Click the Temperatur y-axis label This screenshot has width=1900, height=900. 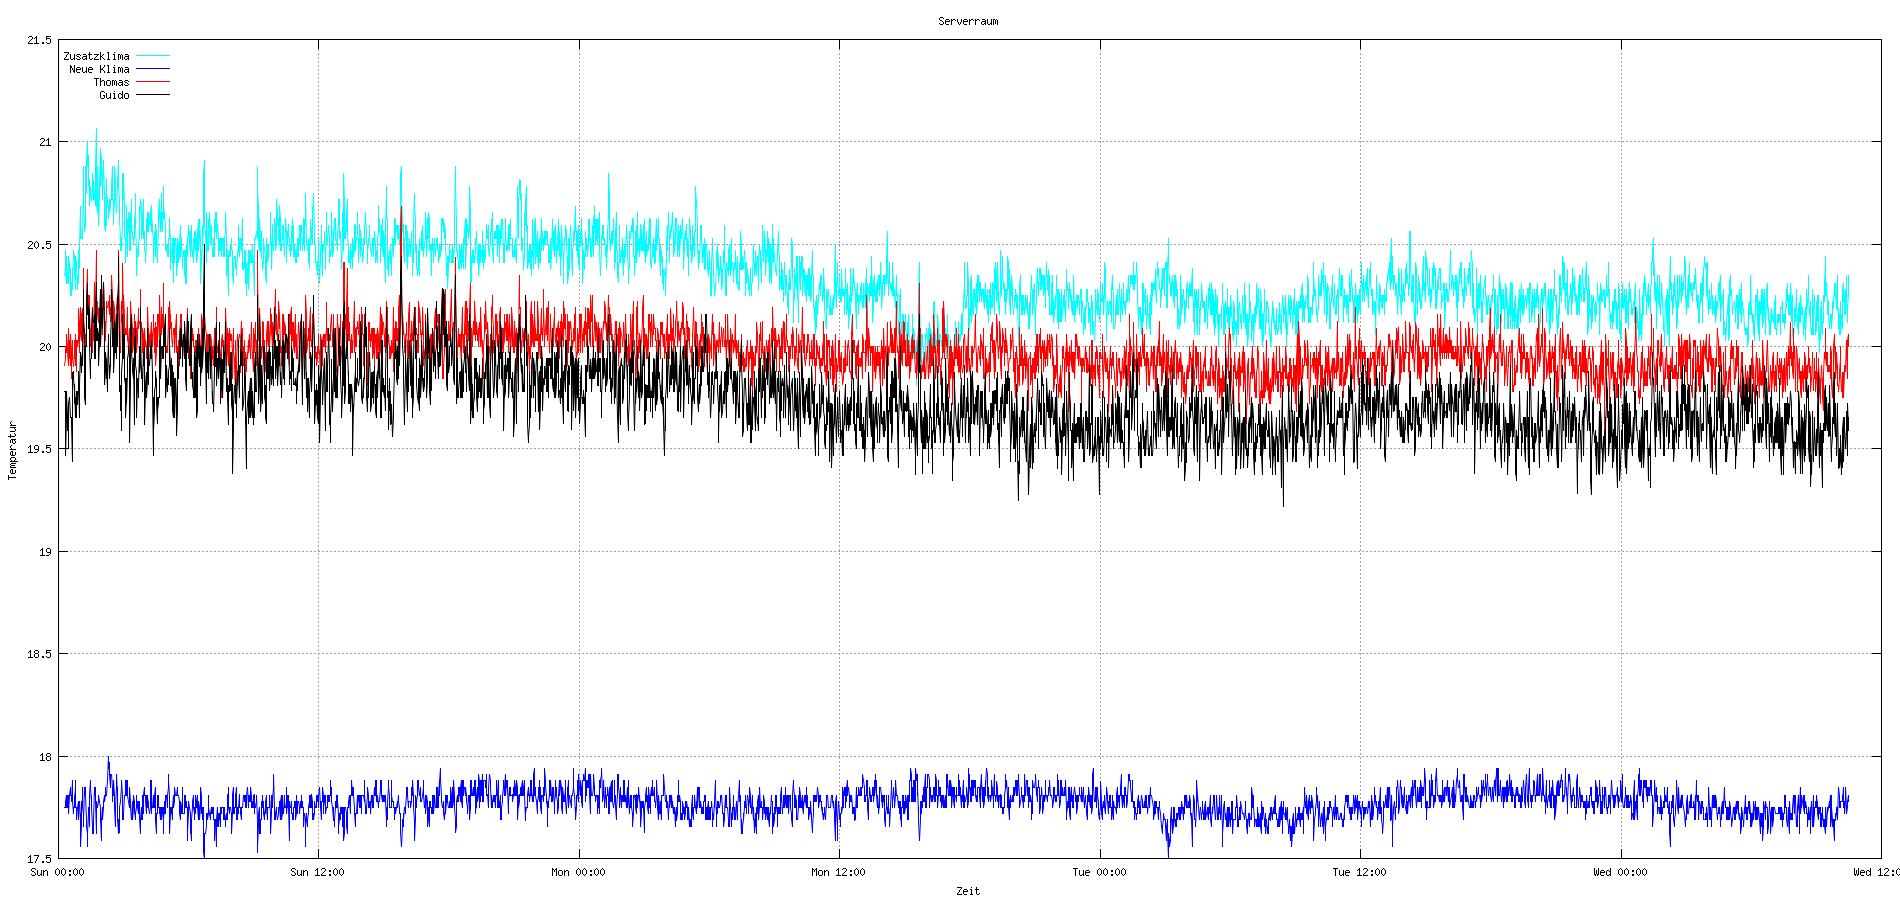13,450
